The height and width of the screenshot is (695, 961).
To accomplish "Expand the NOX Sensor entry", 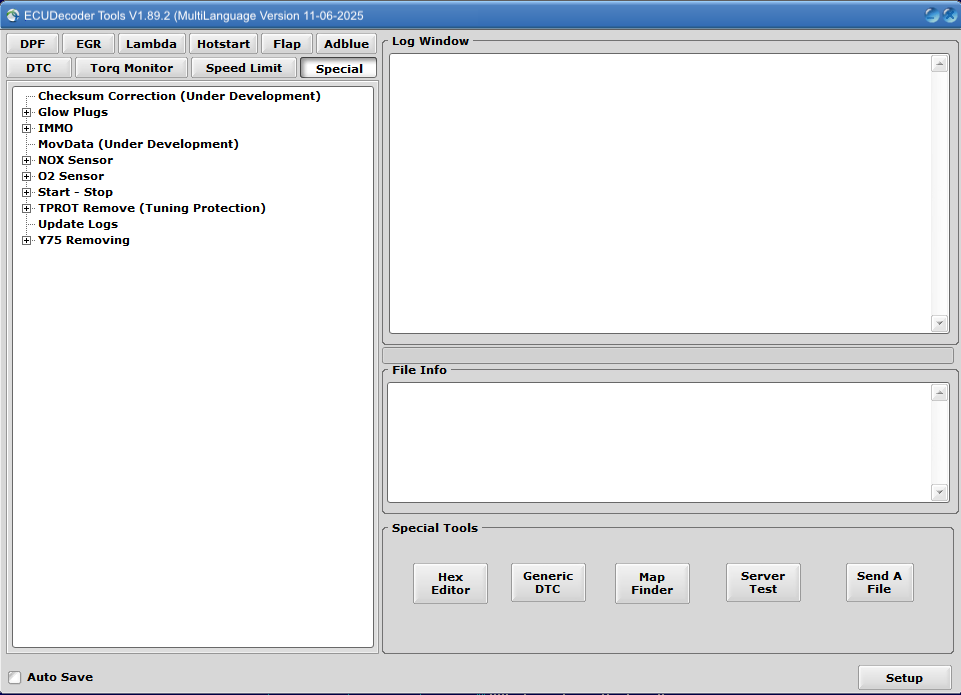I will 26,160.
